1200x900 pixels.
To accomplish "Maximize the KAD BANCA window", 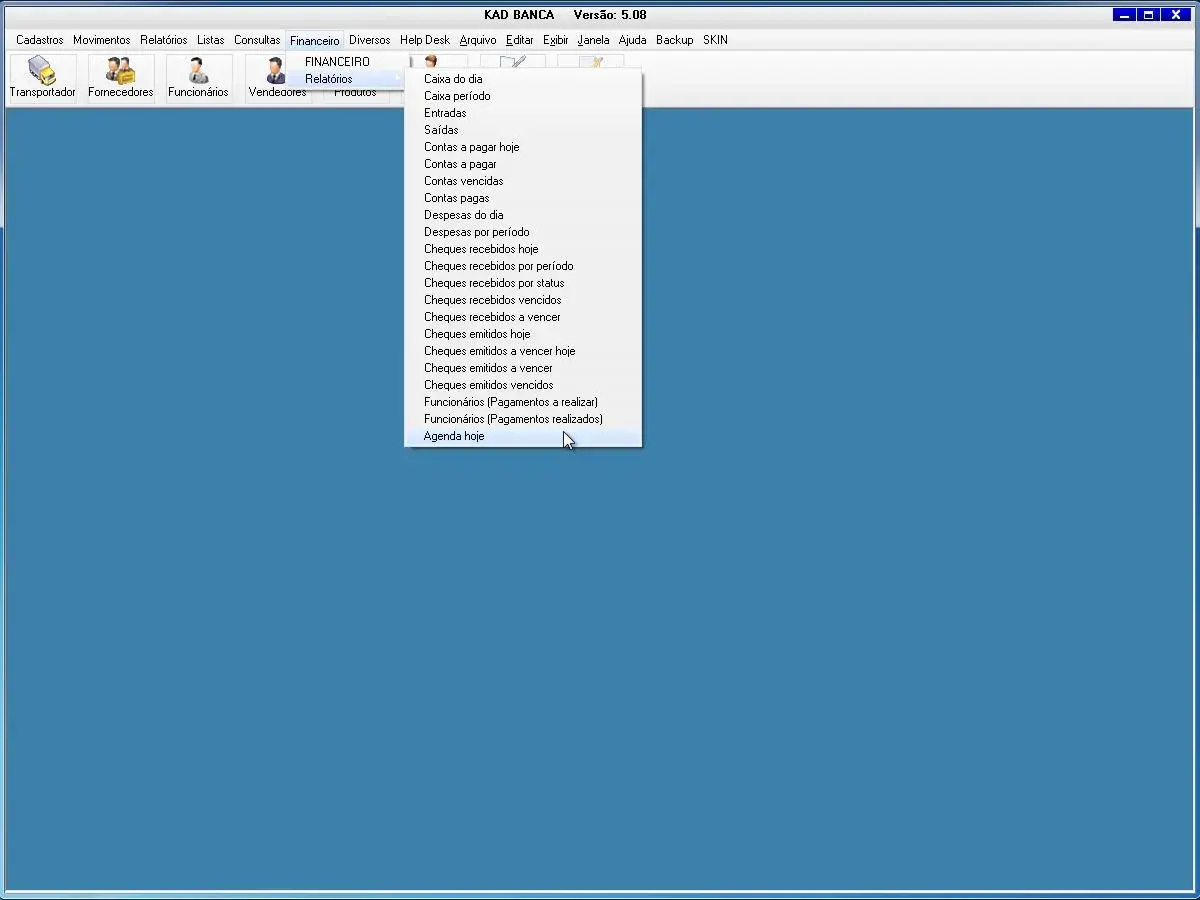I will point(1149,15).
